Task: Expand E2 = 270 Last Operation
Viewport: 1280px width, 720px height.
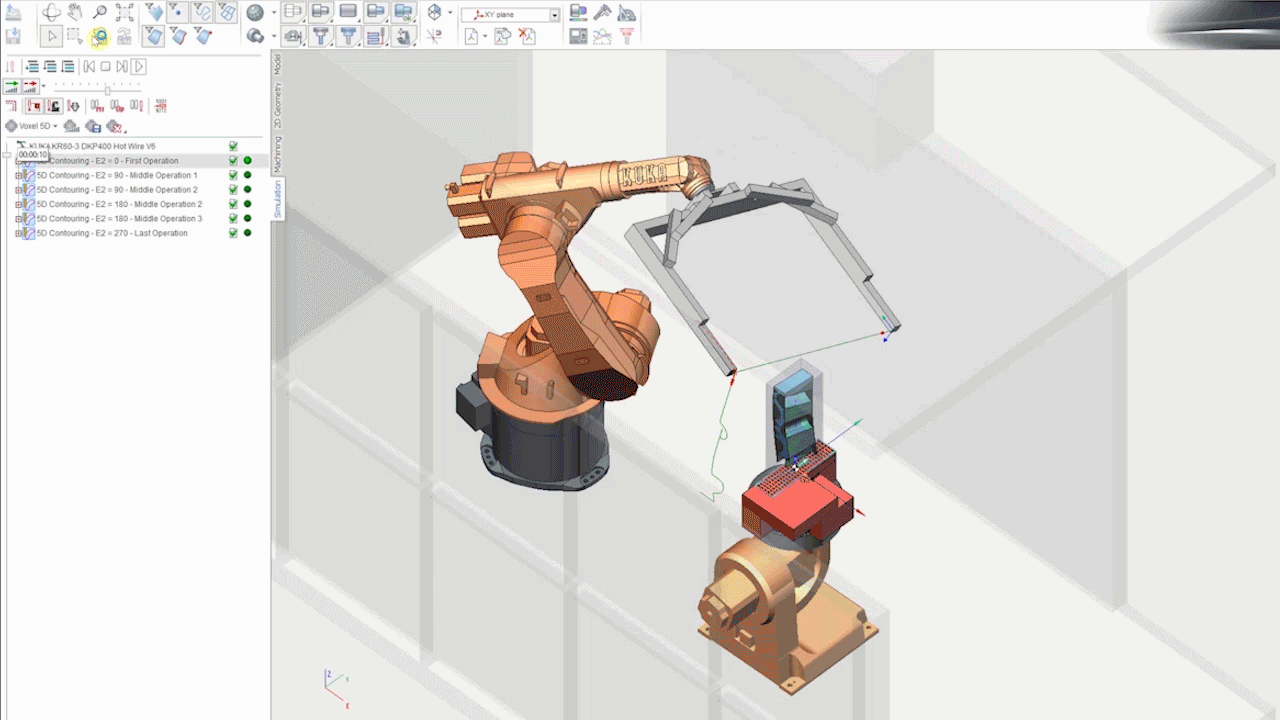Action: 18,233
